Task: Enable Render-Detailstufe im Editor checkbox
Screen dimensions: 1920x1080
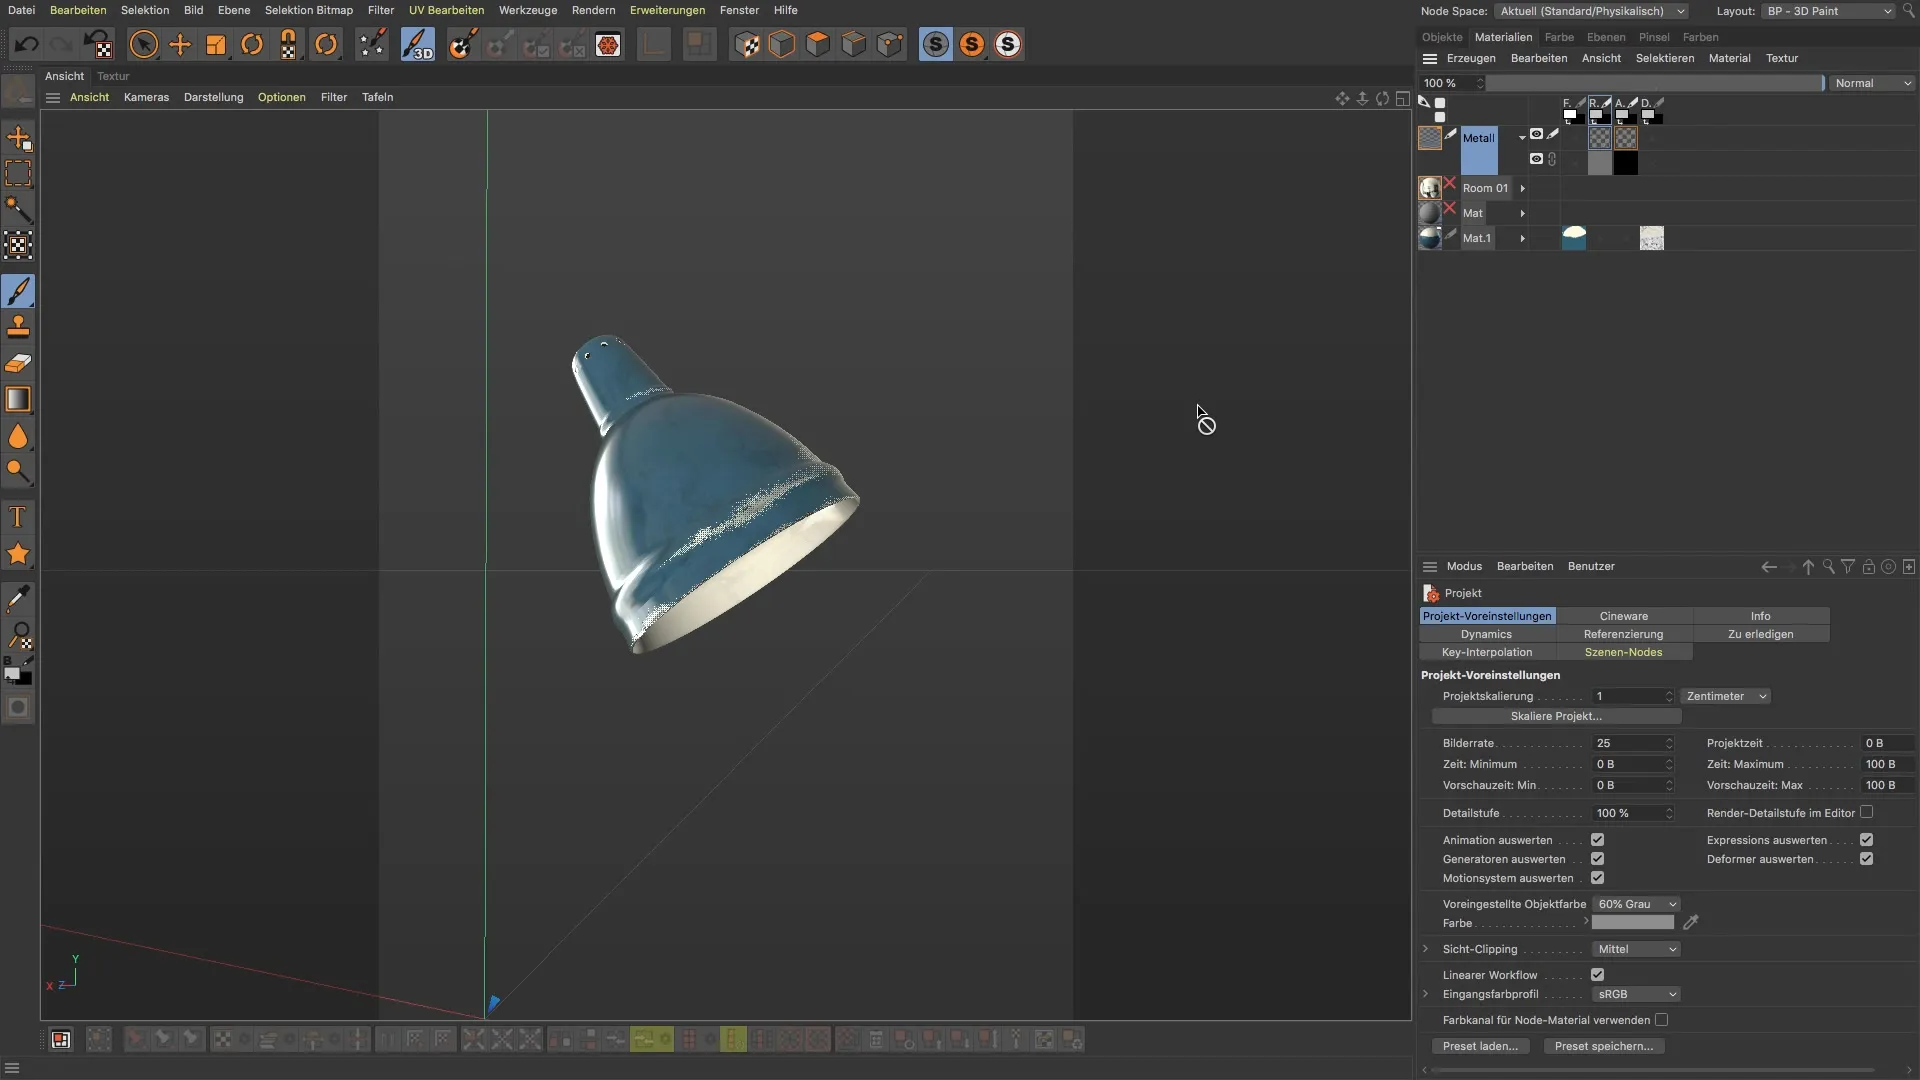Action: (x=1866, y=812)
